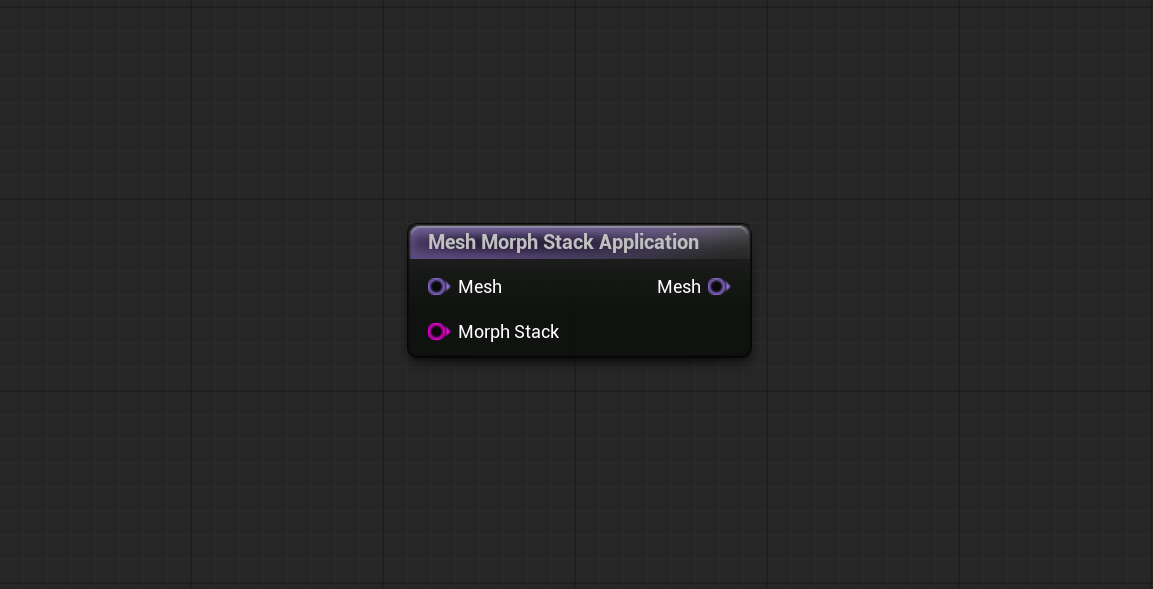Click the purple header bar right of title
The width and height of the screenshot is (1153, 589).
724,242
